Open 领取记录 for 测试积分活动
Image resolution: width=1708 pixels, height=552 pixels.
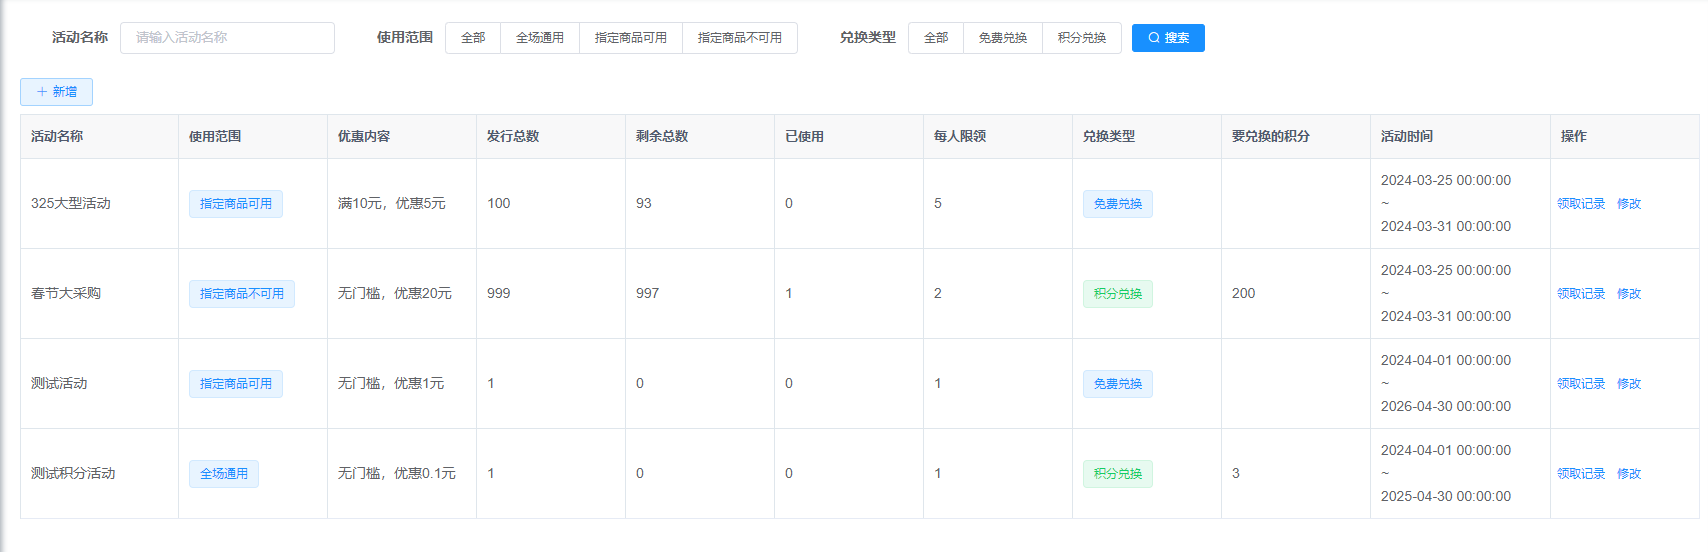1580,474
